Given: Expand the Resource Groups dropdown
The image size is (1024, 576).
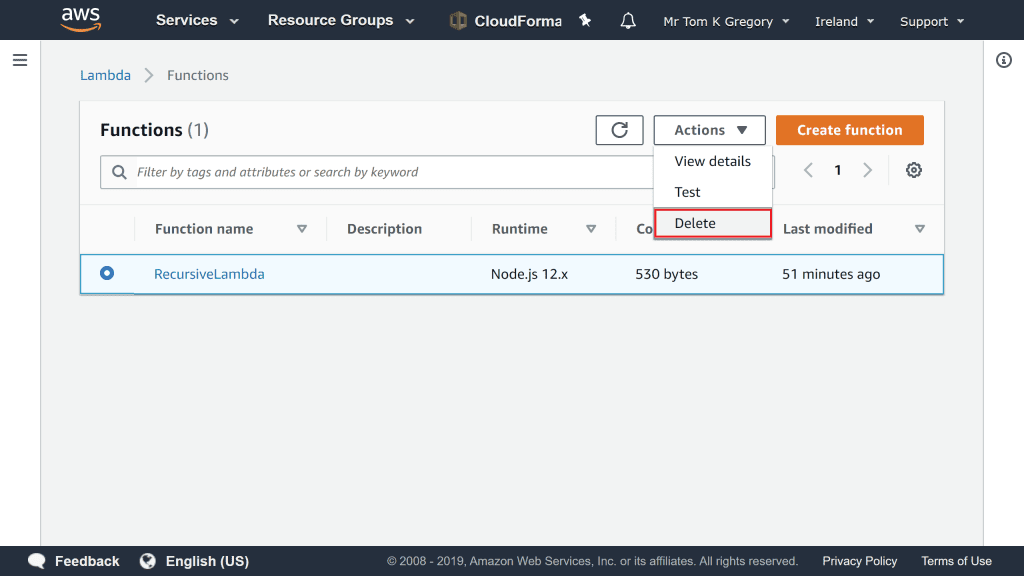Looking at the screenshot, I should pyautogui.click(x=340, y=21).
